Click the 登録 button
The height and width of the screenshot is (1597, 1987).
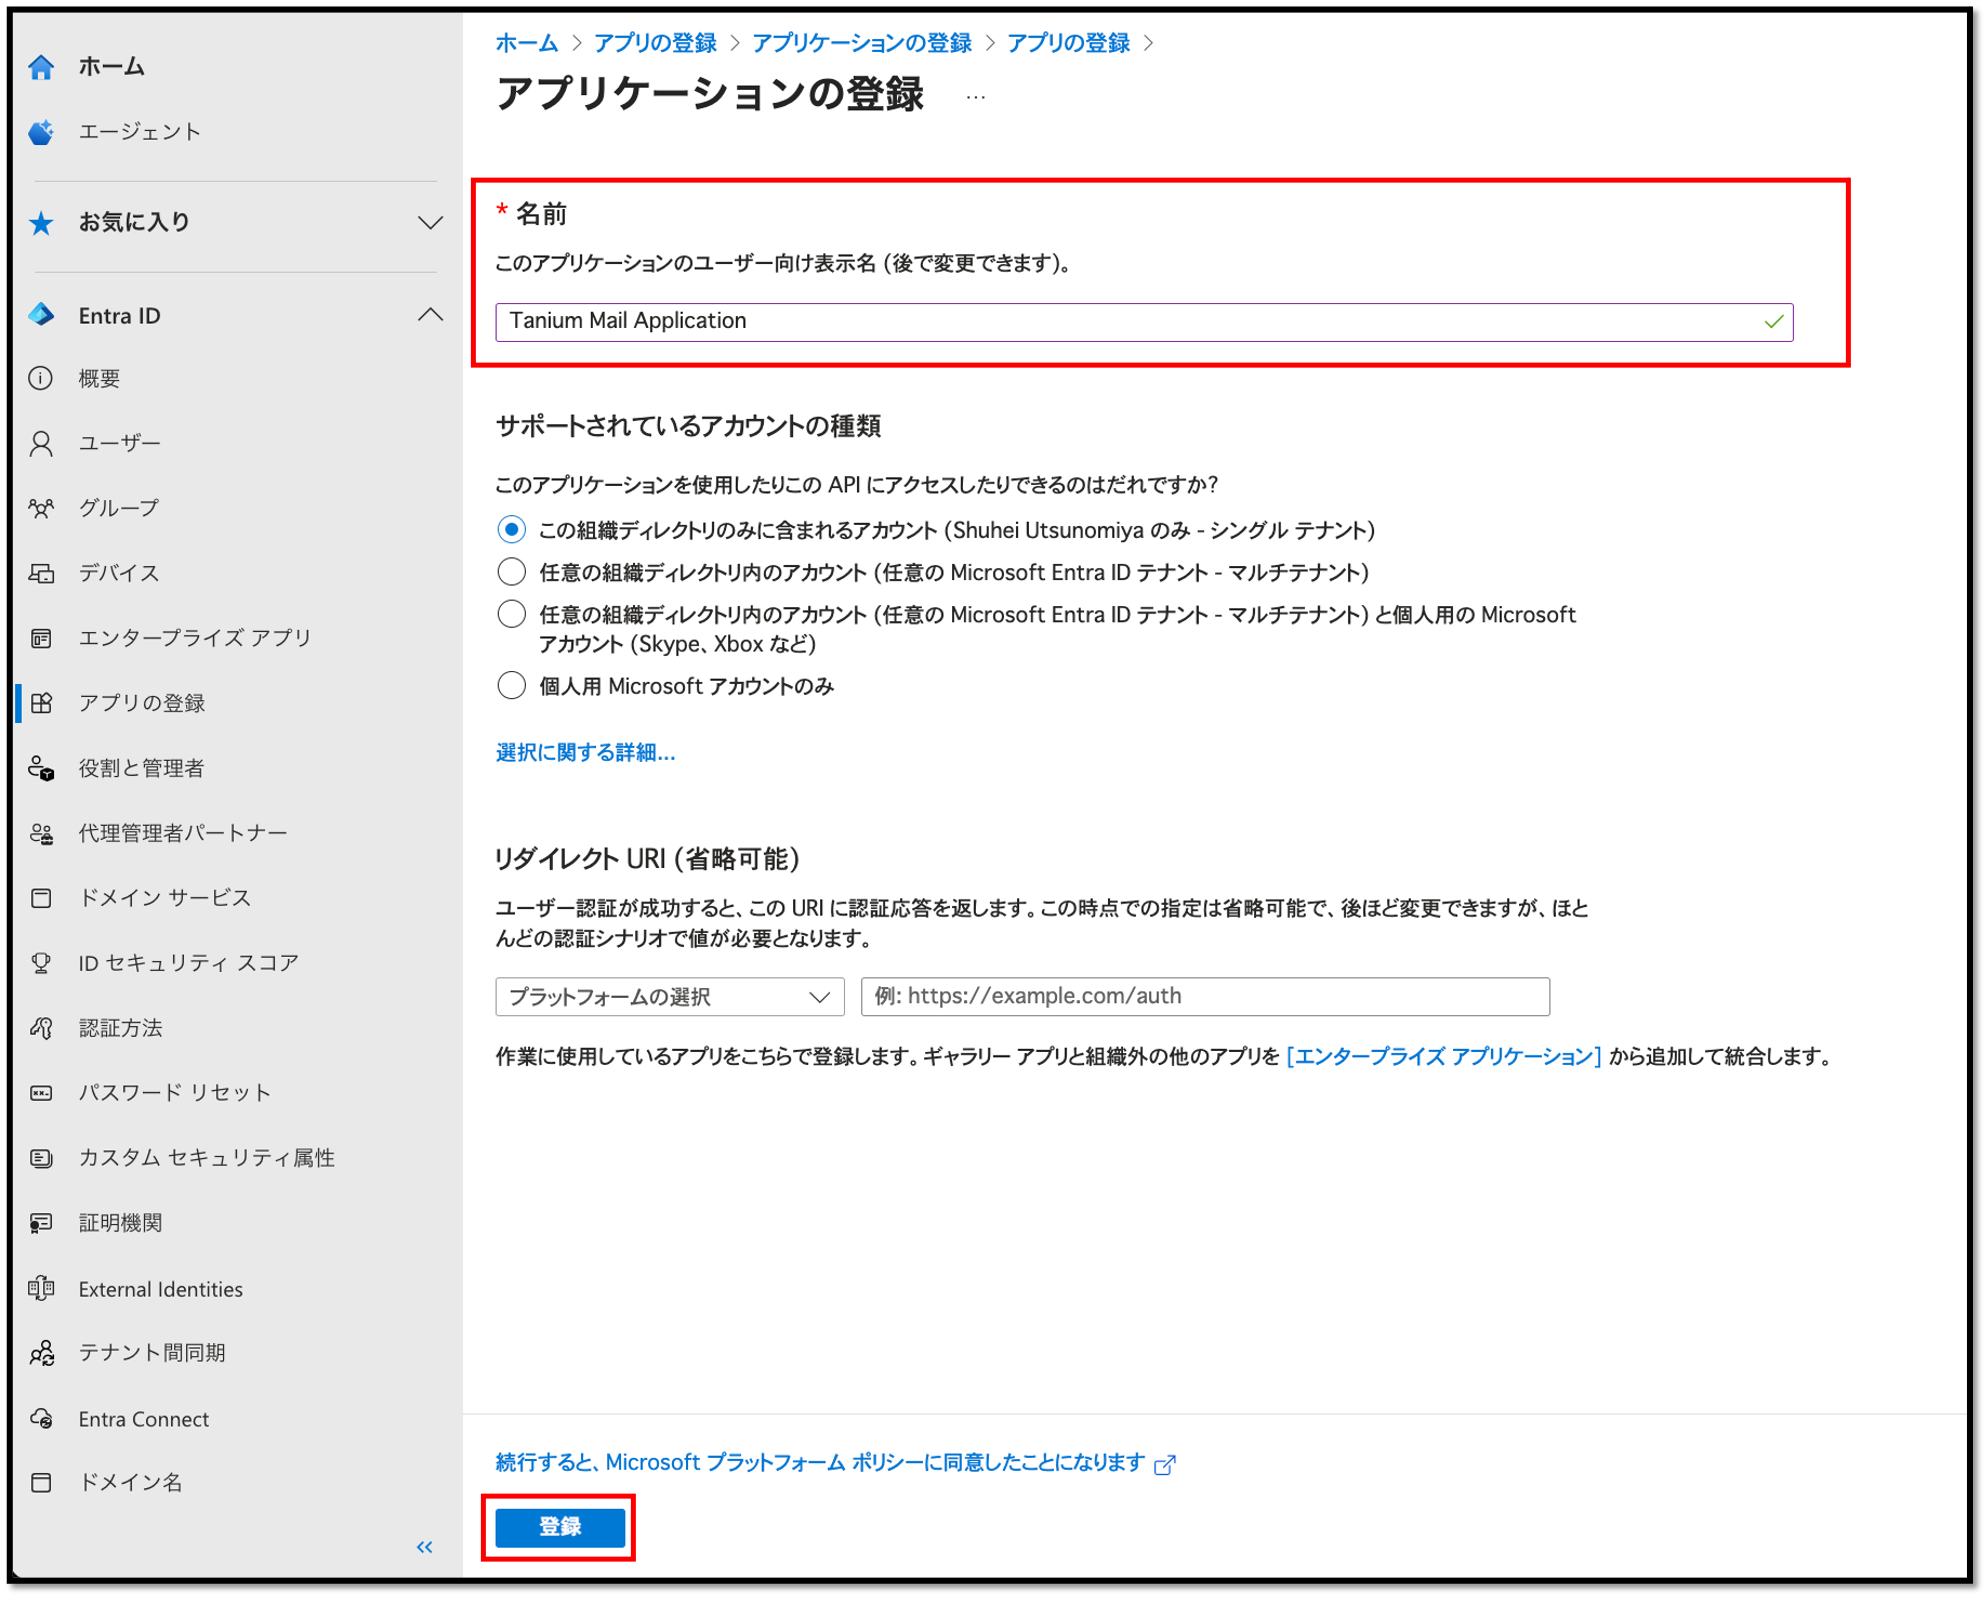point(559,1527)
